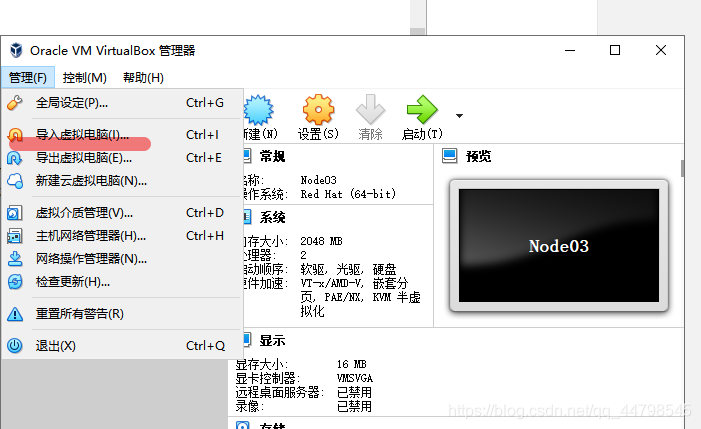Open 虚拟介质管理(V)... entry
The width and height of the screenshot is (701, 429).
122,213
